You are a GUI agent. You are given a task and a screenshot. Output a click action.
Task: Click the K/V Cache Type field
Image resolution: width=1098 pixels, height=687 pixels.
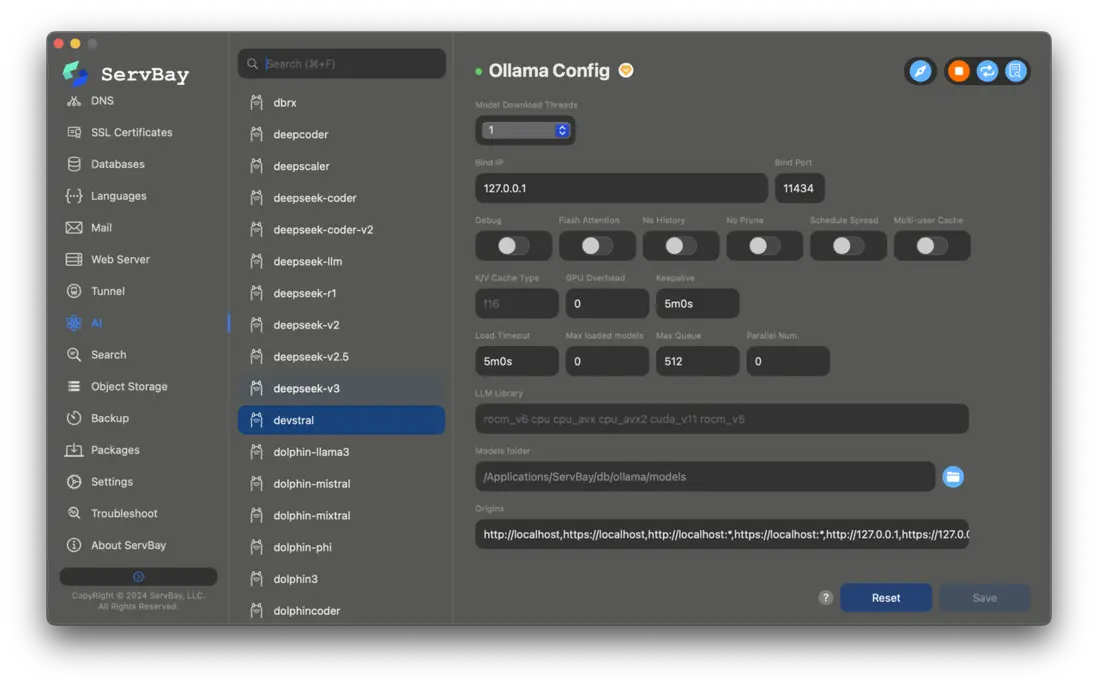coord(517,303)
